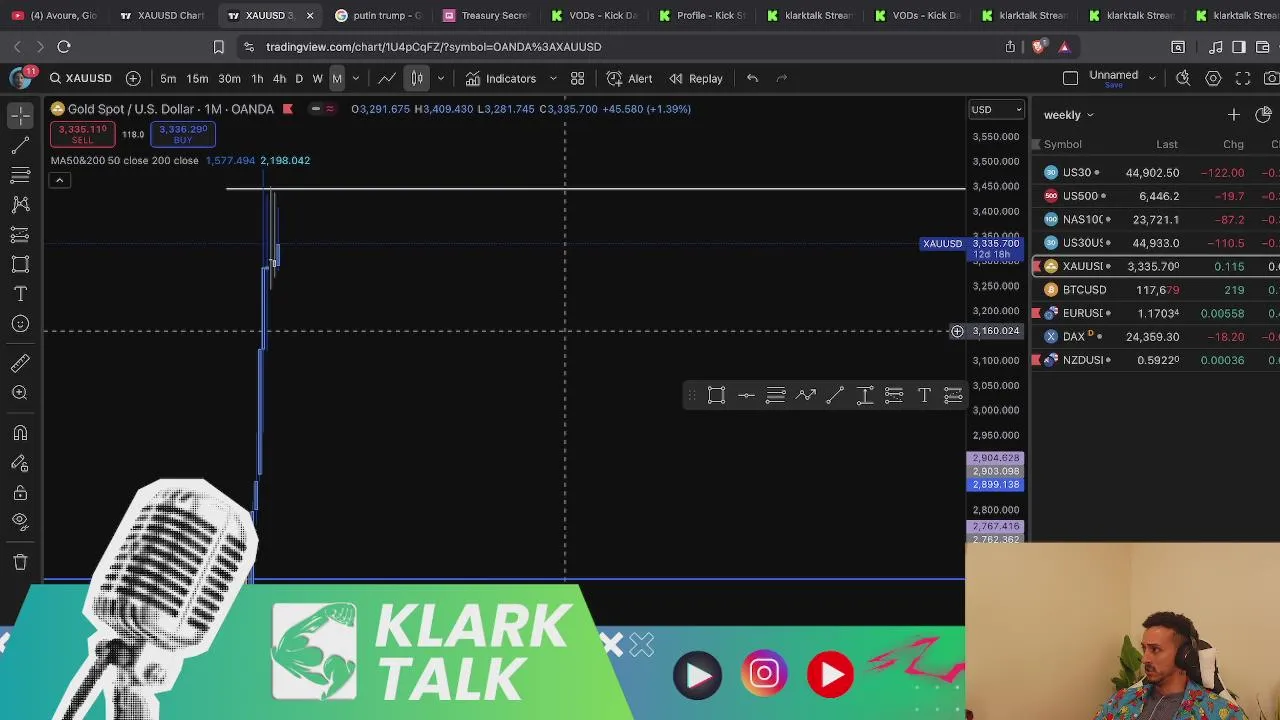Click the tradingview.com address bar URL
The height and width of the screenshot is (720, 1280).
click(434, 47)
